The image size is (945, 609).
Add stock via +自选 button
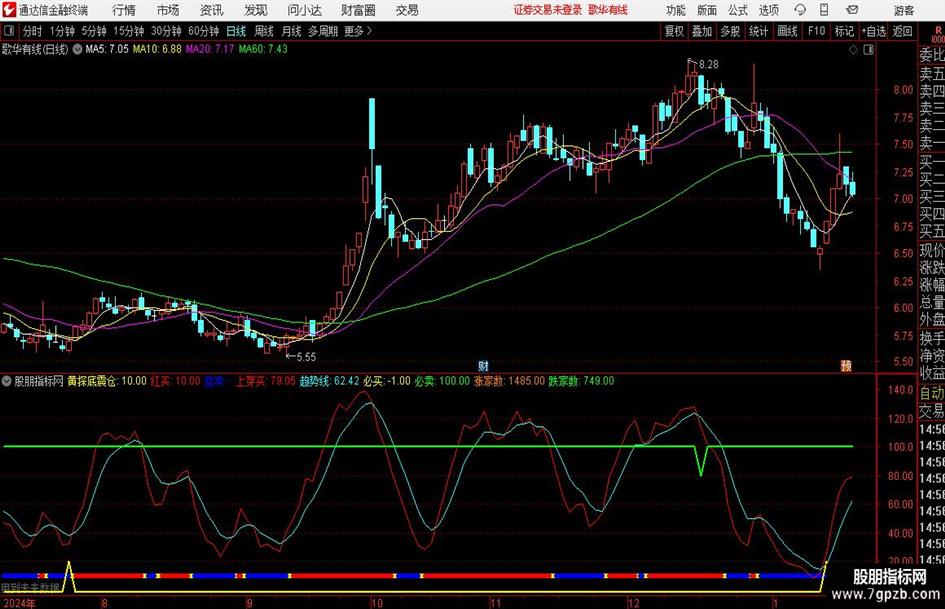[x=874, y=31]
